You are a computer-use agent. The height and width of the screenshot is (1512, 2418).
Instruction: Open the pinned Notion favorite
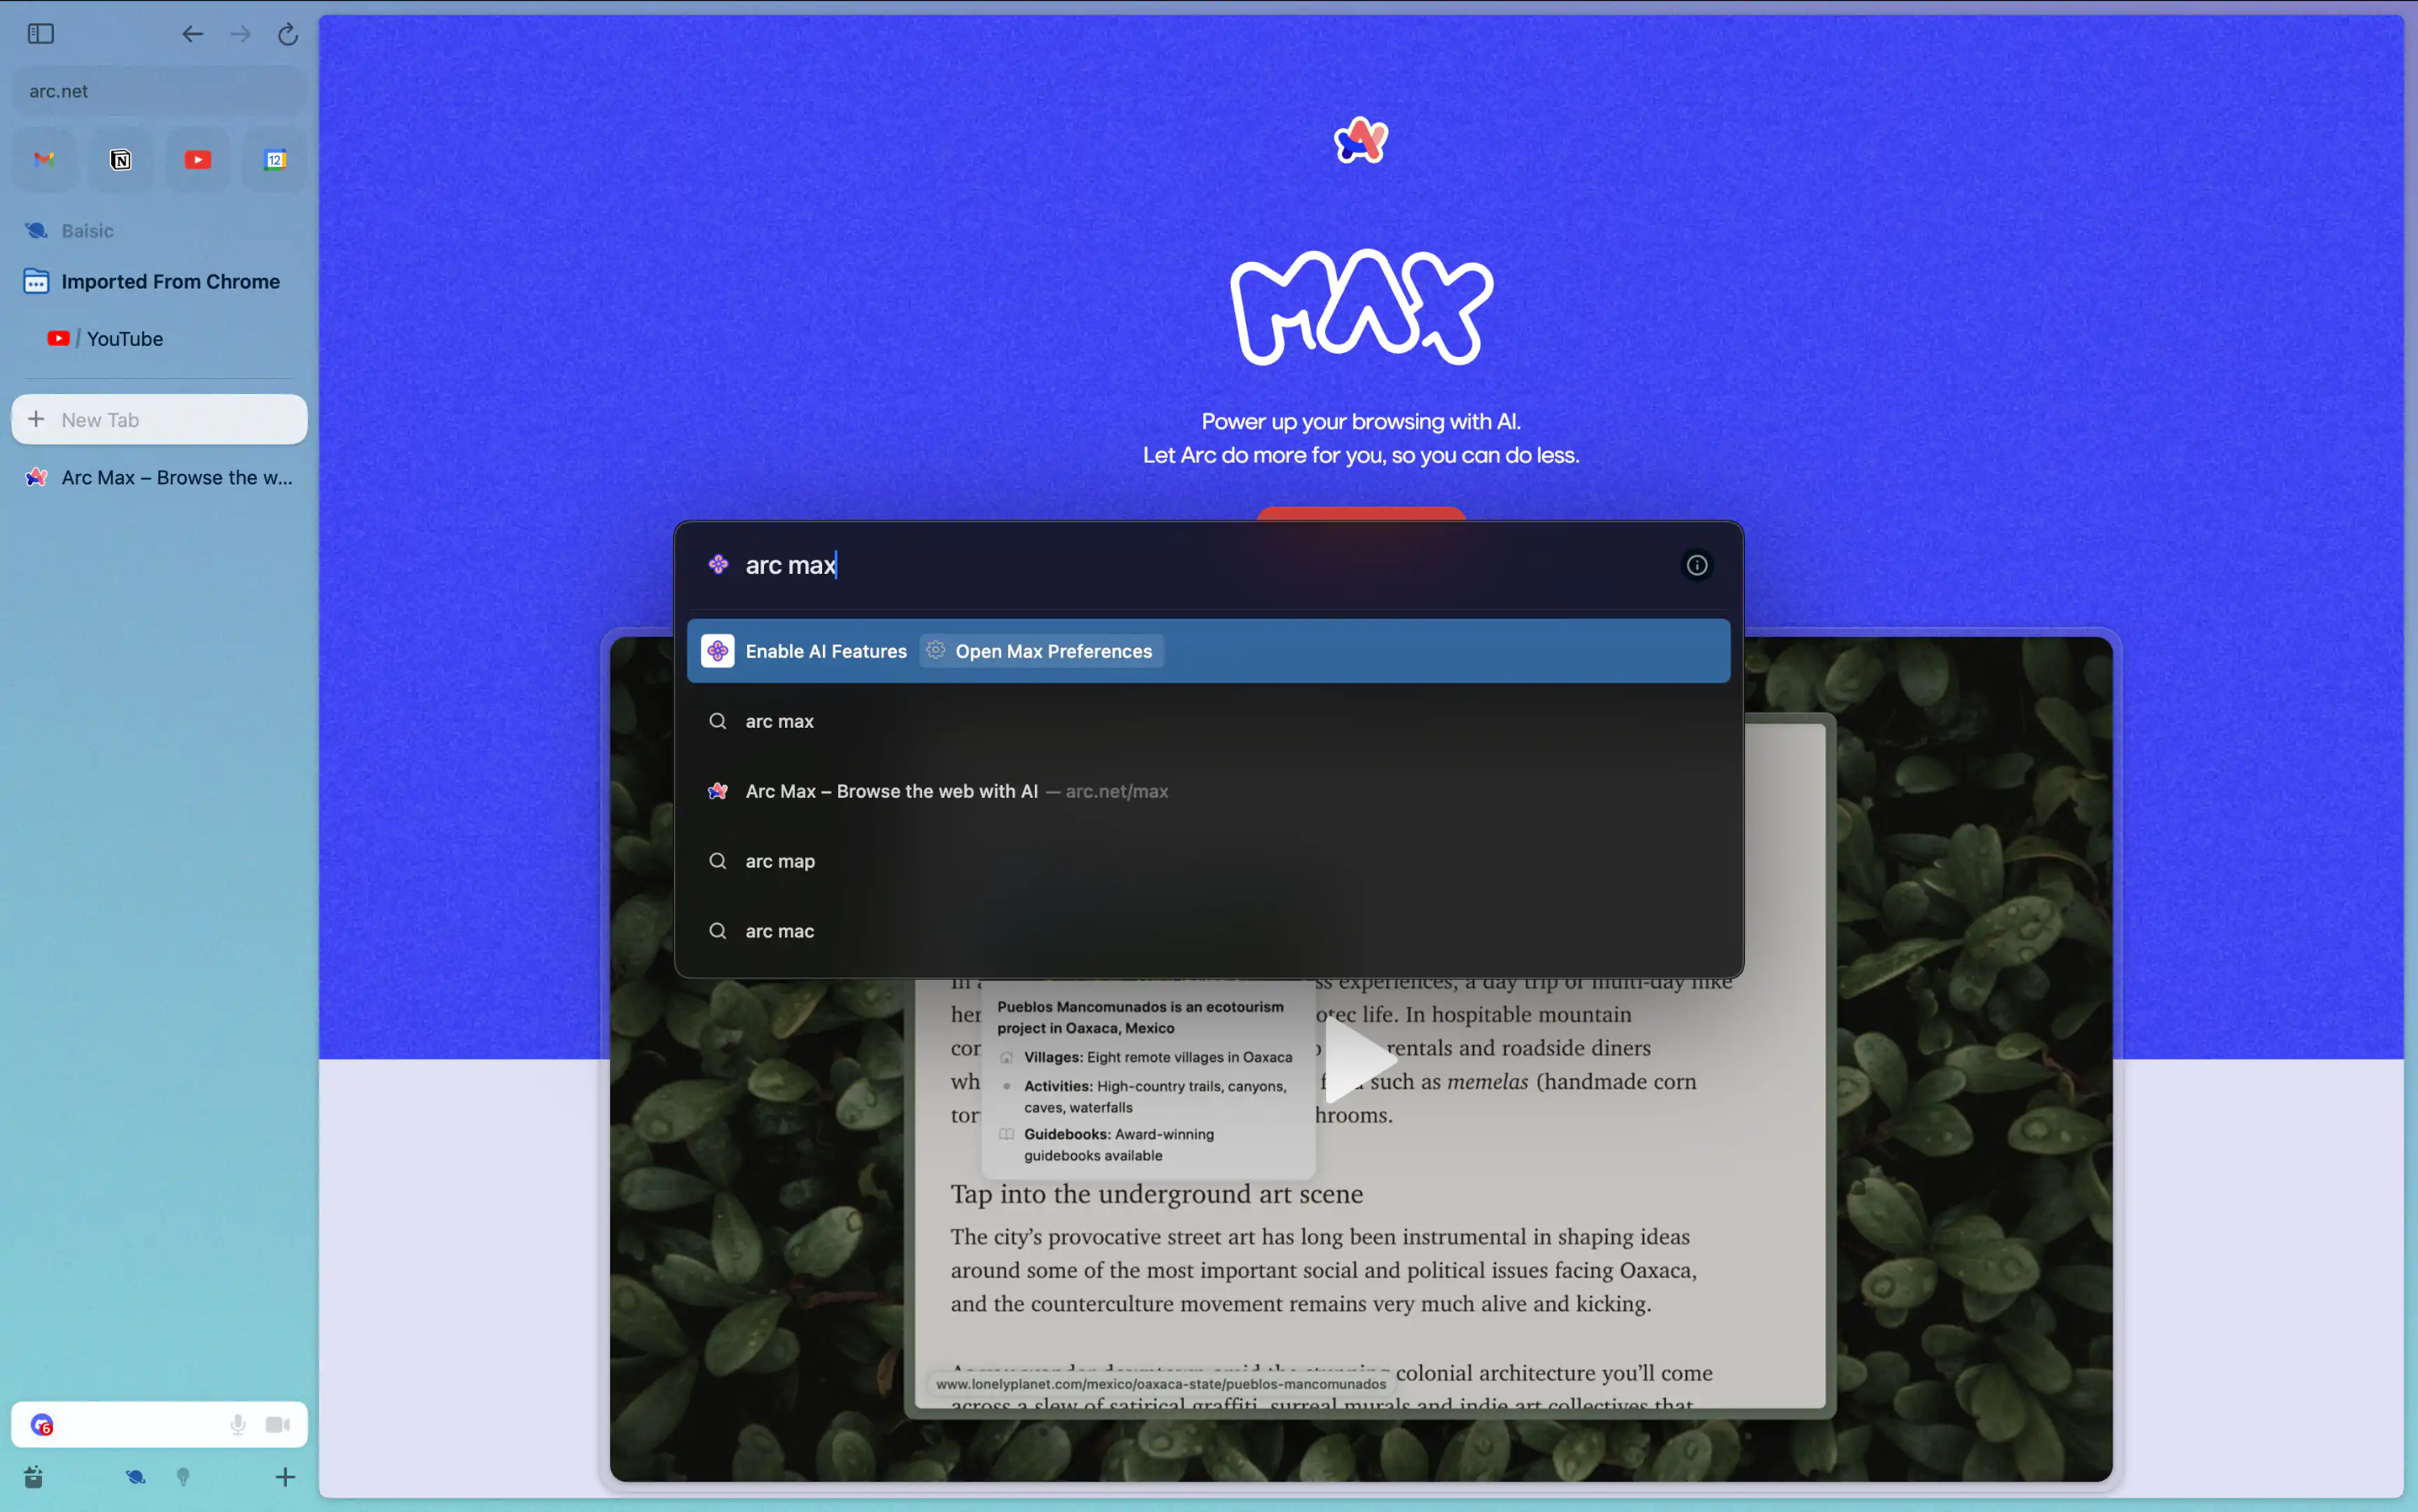121,160
